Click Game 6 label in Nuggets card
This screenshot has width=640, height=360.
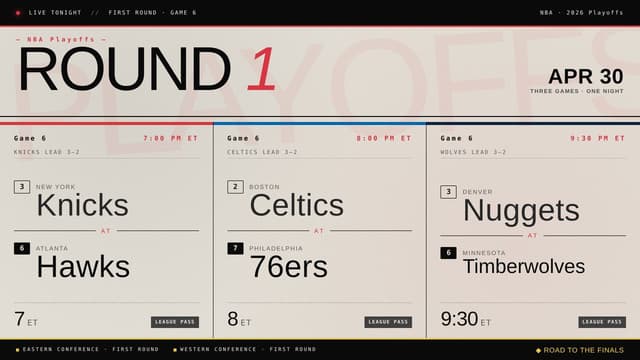[x=457, y=138]
